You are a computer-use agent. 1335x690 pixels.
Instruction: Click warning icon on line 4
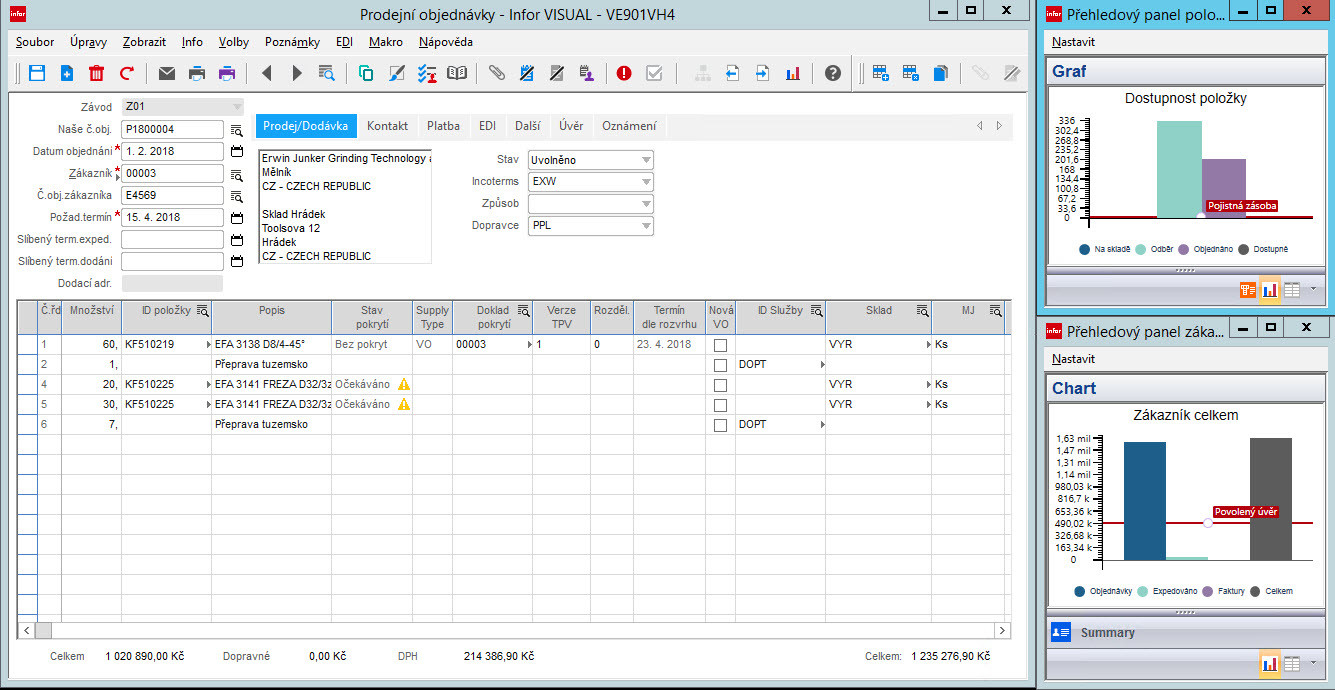[x=404, y=384]
